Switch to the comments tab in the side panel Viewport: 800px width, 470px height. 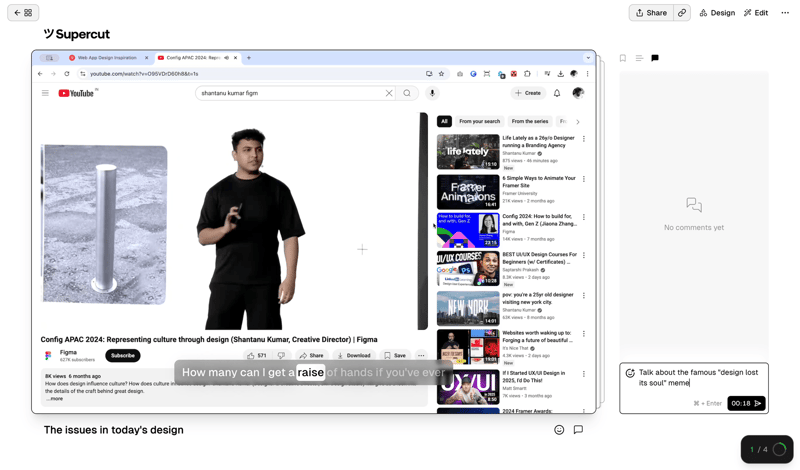pos(655,58)
